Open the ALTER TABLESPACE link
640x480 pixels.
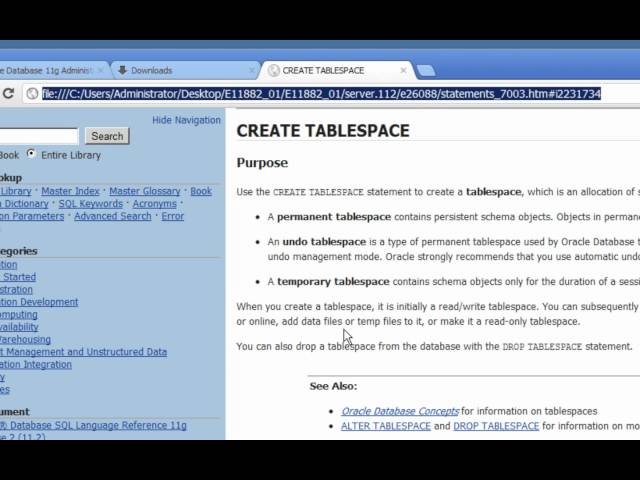(x=386, y=426)
